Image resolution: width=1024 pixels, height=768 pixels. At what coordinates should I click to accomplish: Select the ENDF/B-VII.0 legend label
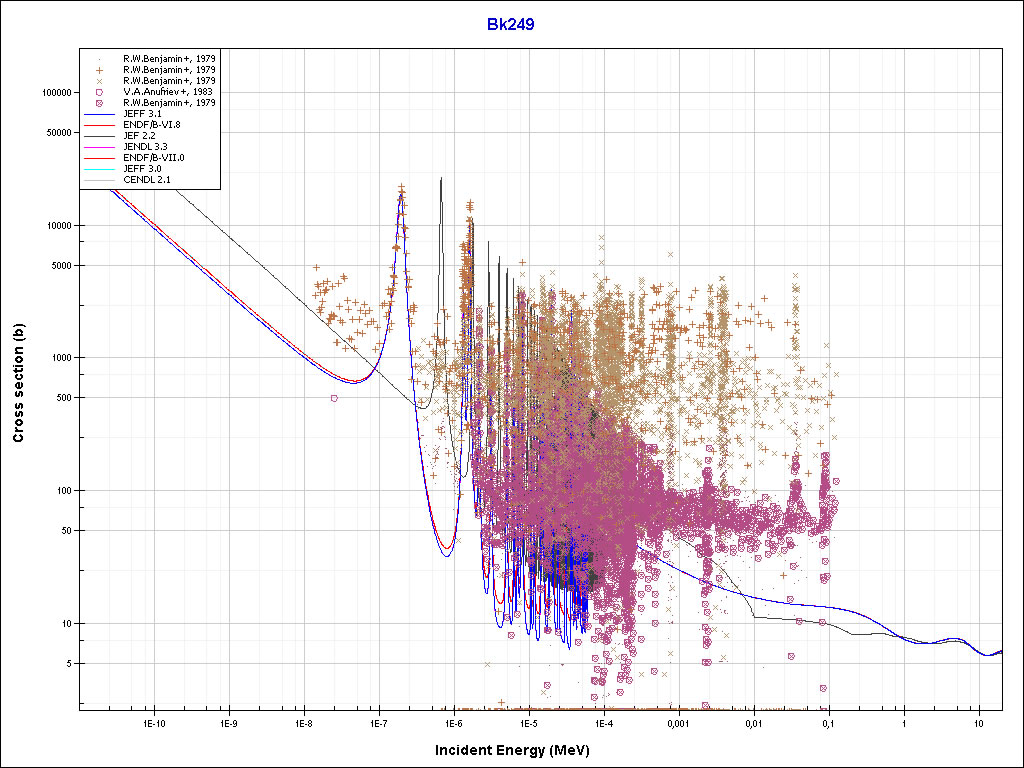152,157
